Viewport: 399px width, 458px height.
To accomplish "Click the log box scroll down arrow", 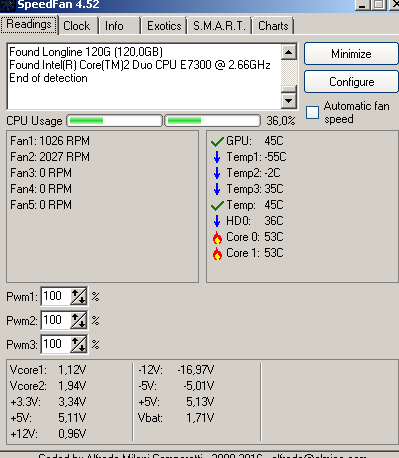I will [x=288, y=100].
